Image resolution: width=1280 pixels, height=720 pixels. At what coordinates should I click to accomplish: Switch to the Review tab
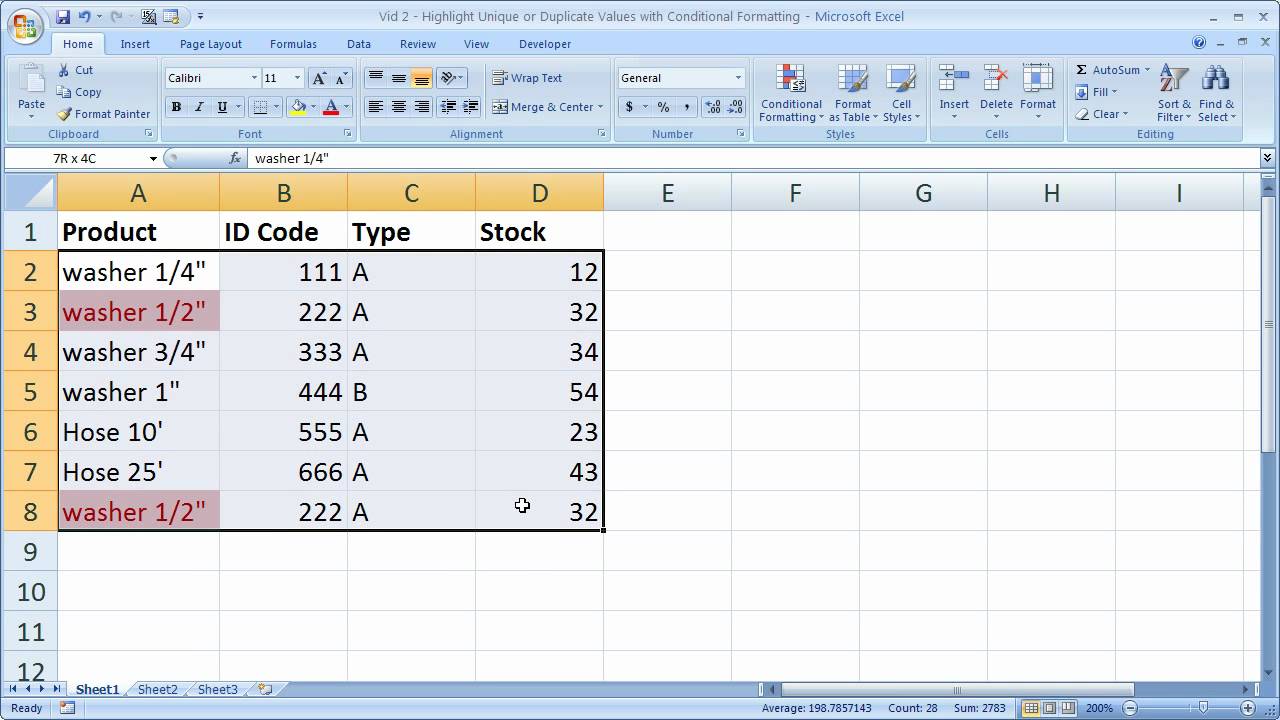point(418,44)
